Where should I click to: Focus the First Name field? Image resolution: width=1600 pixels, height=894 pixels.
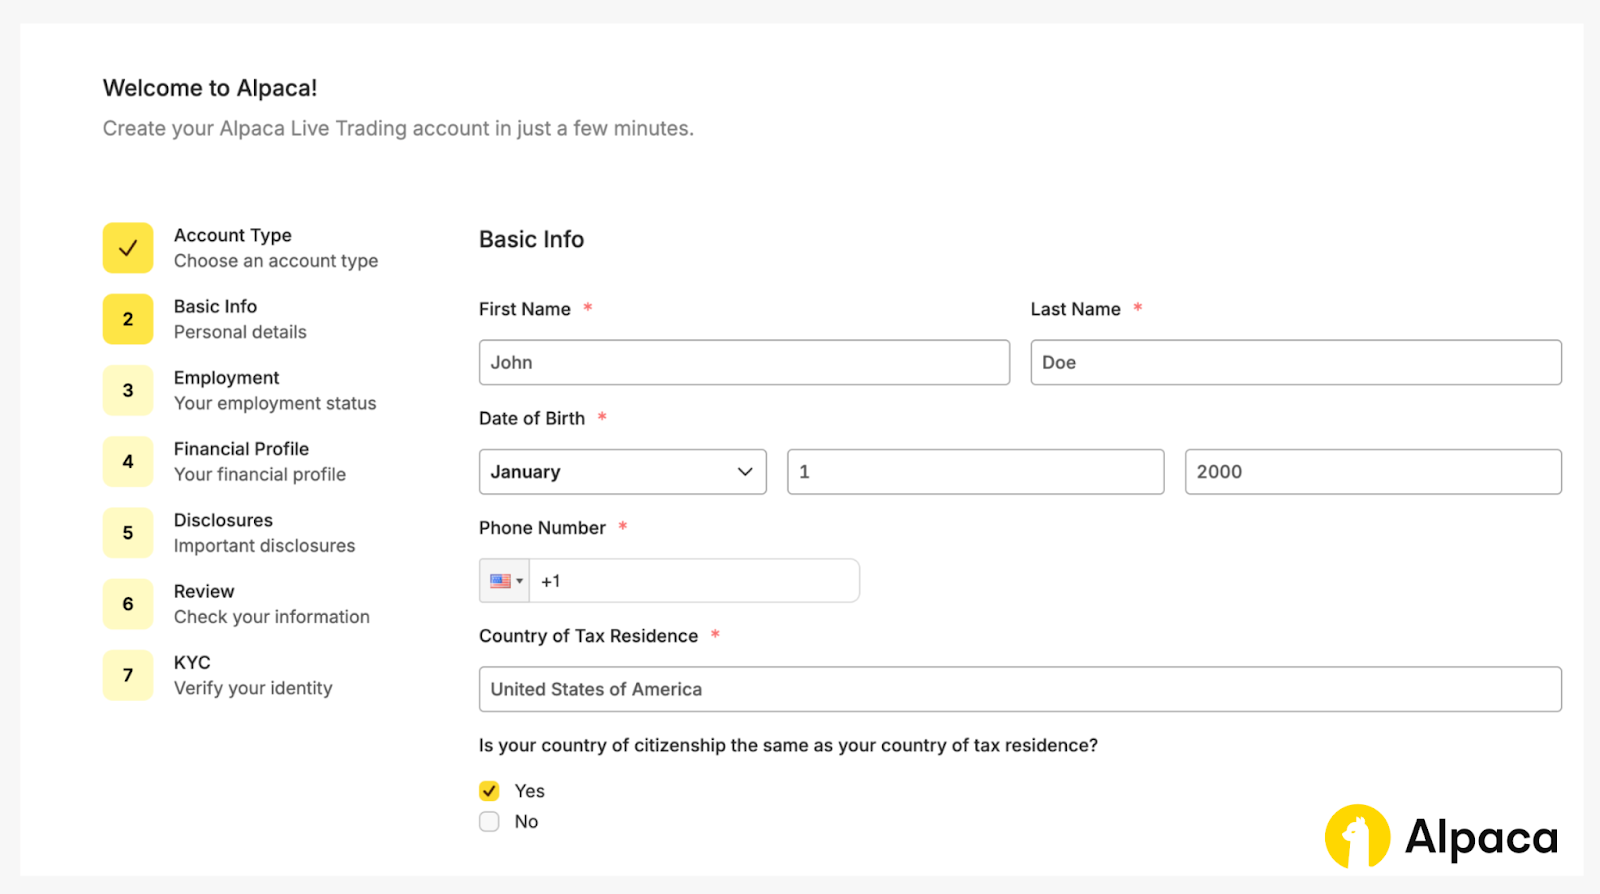[x=744, y=363]
